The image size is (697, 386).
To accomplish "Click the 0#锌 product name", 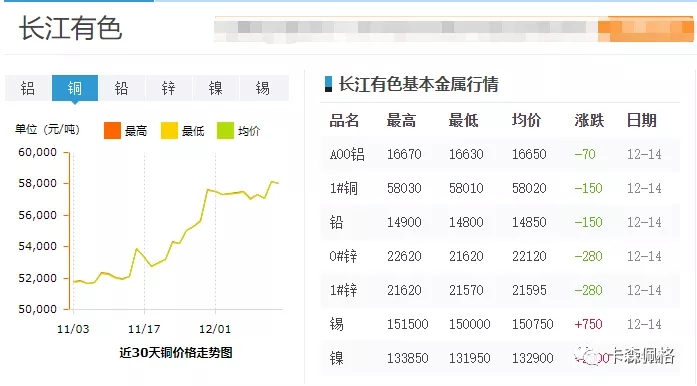I will coord(343,256).
